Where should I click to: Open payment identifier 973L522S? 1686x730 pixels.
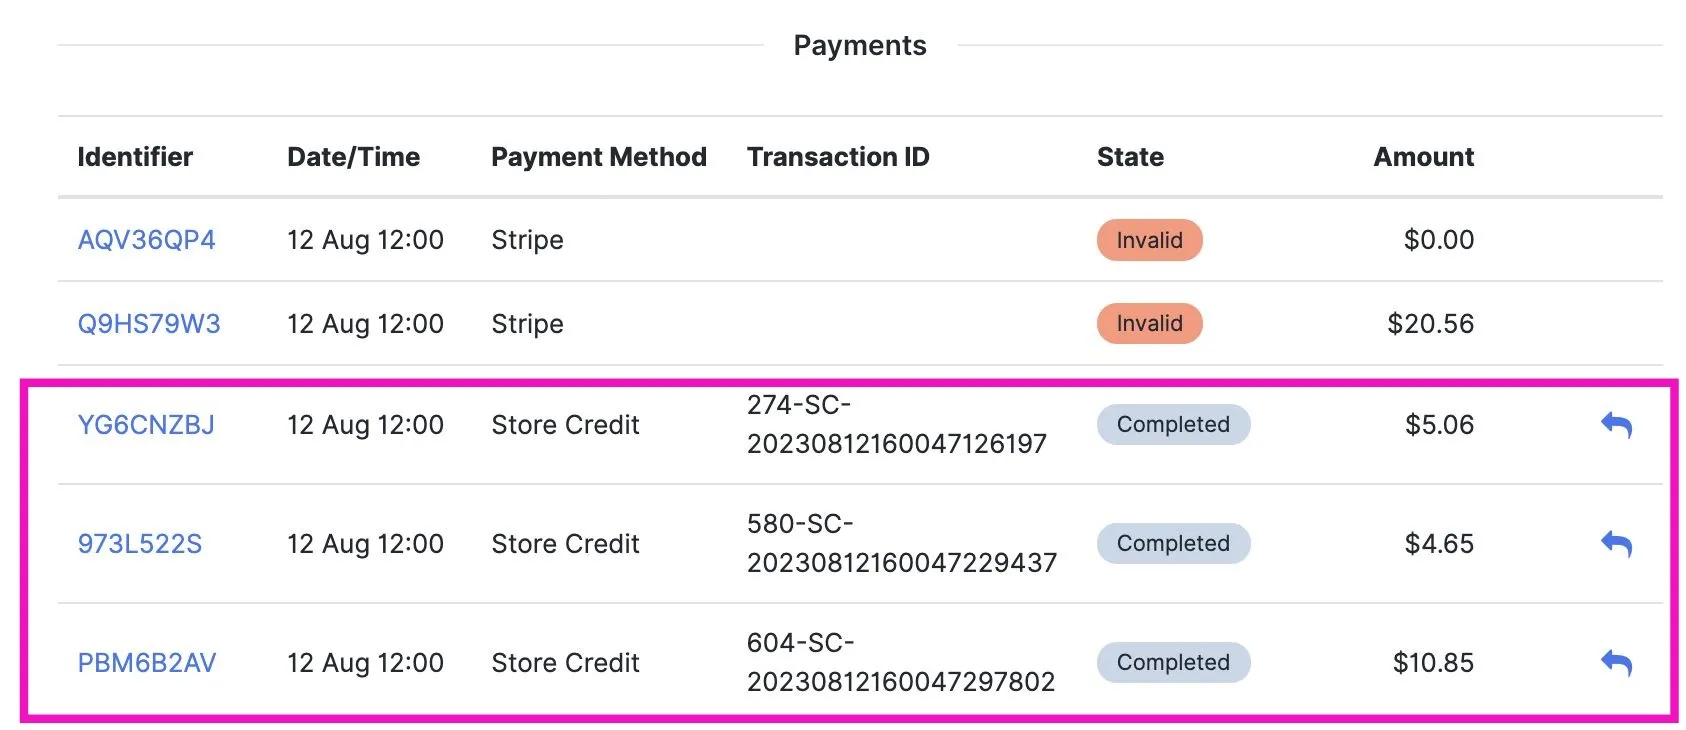[140, 544]
